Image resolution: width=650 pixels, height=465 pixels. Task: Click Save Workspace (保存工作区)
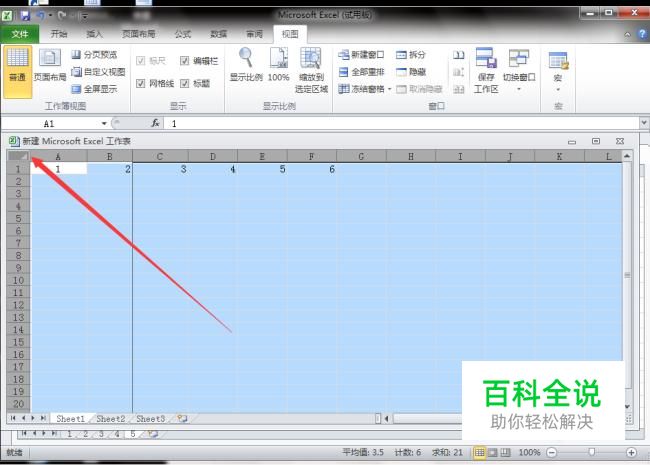[x=486, y=70]
